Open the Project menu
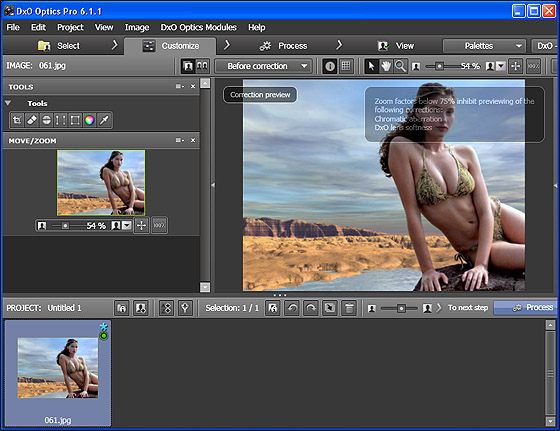Viewport: 560px width, 431px height. coord(70,27)
